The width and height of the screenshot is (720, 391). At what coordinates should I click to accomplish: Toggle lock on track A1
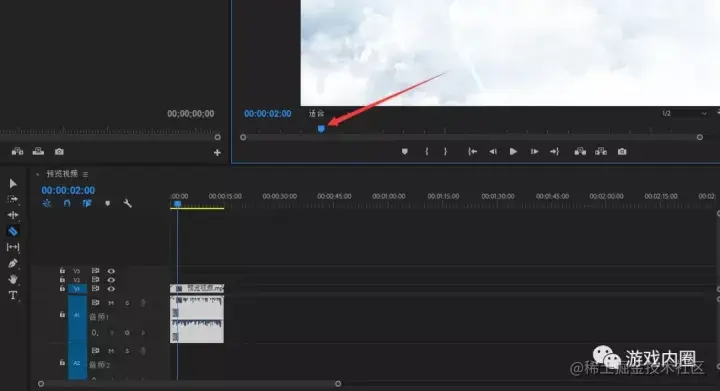click(62, 314)
